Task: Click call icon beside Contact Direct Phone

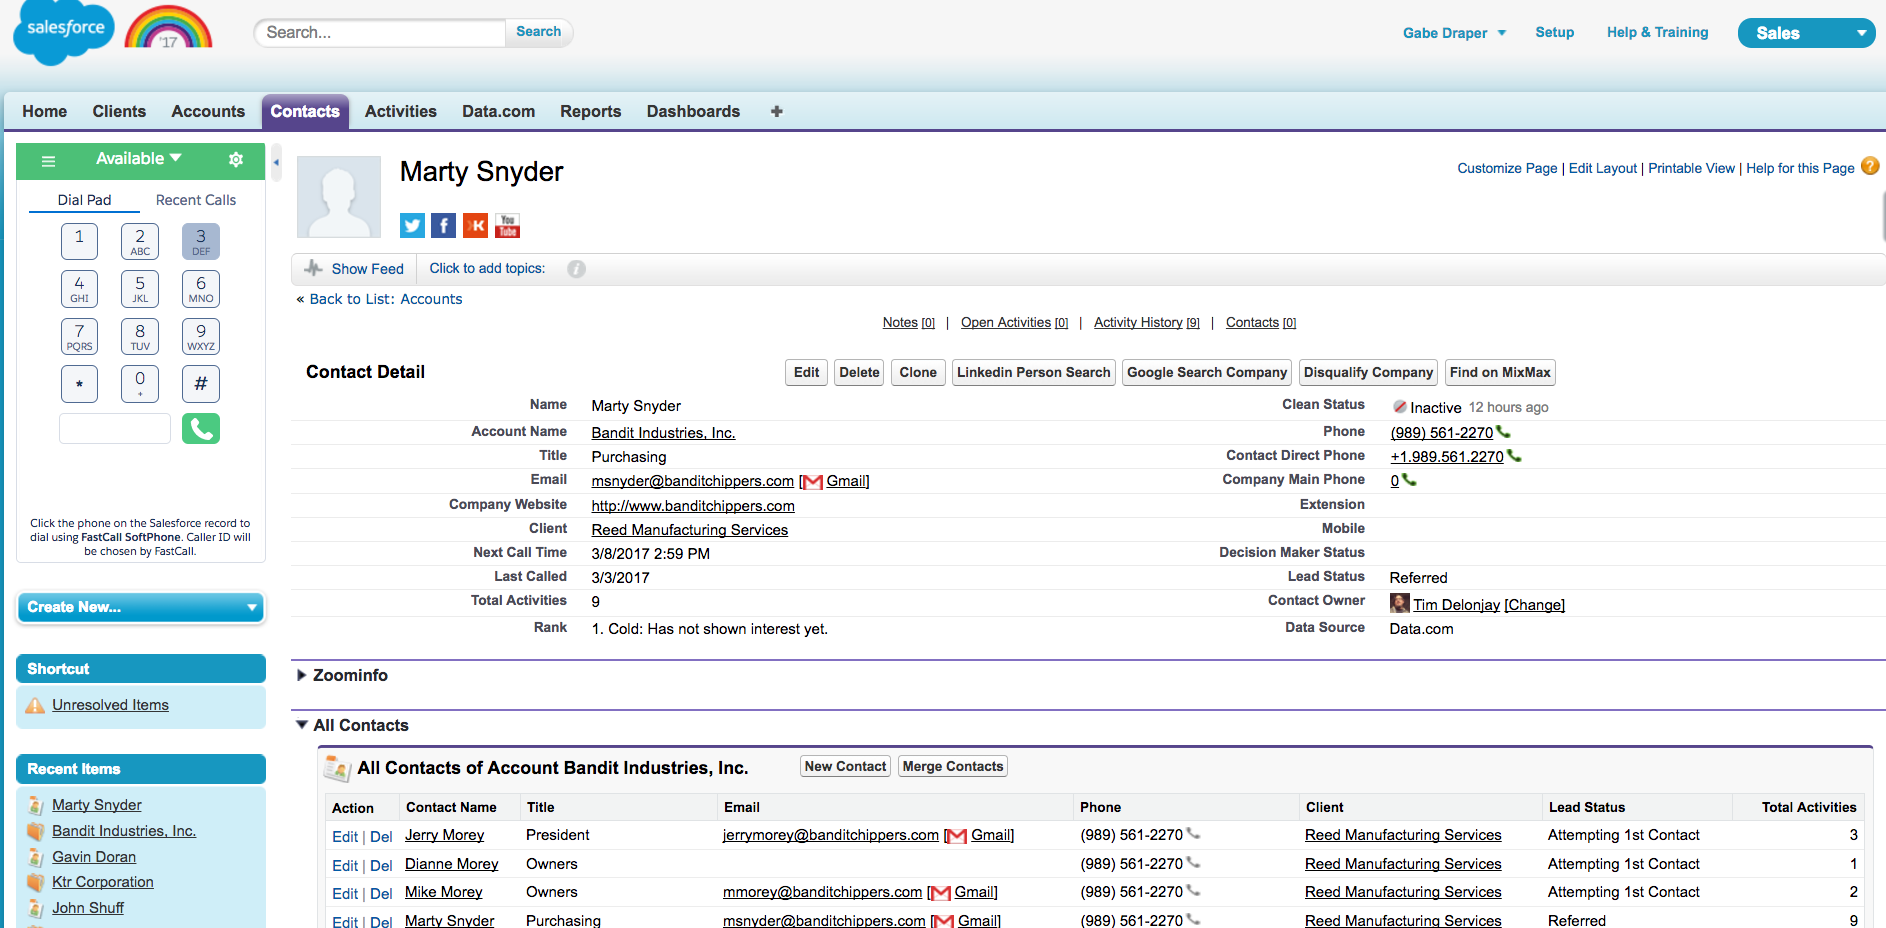Action: click(x=1514, y=456)
